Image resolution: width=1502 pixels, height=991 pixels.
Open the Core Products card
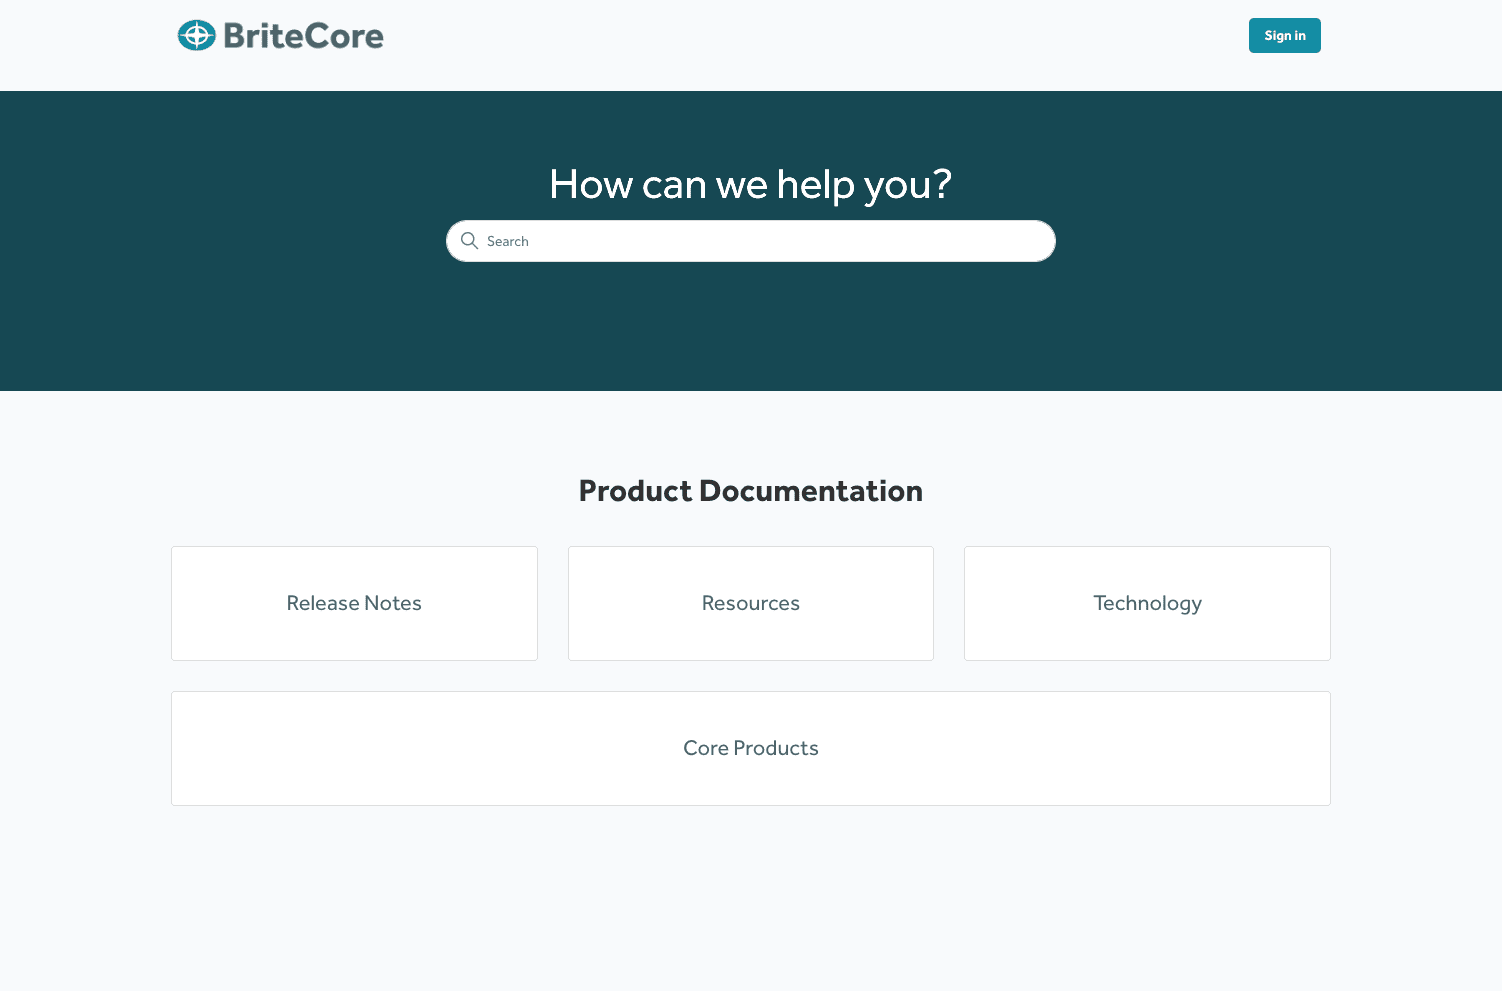pos(751,748)
